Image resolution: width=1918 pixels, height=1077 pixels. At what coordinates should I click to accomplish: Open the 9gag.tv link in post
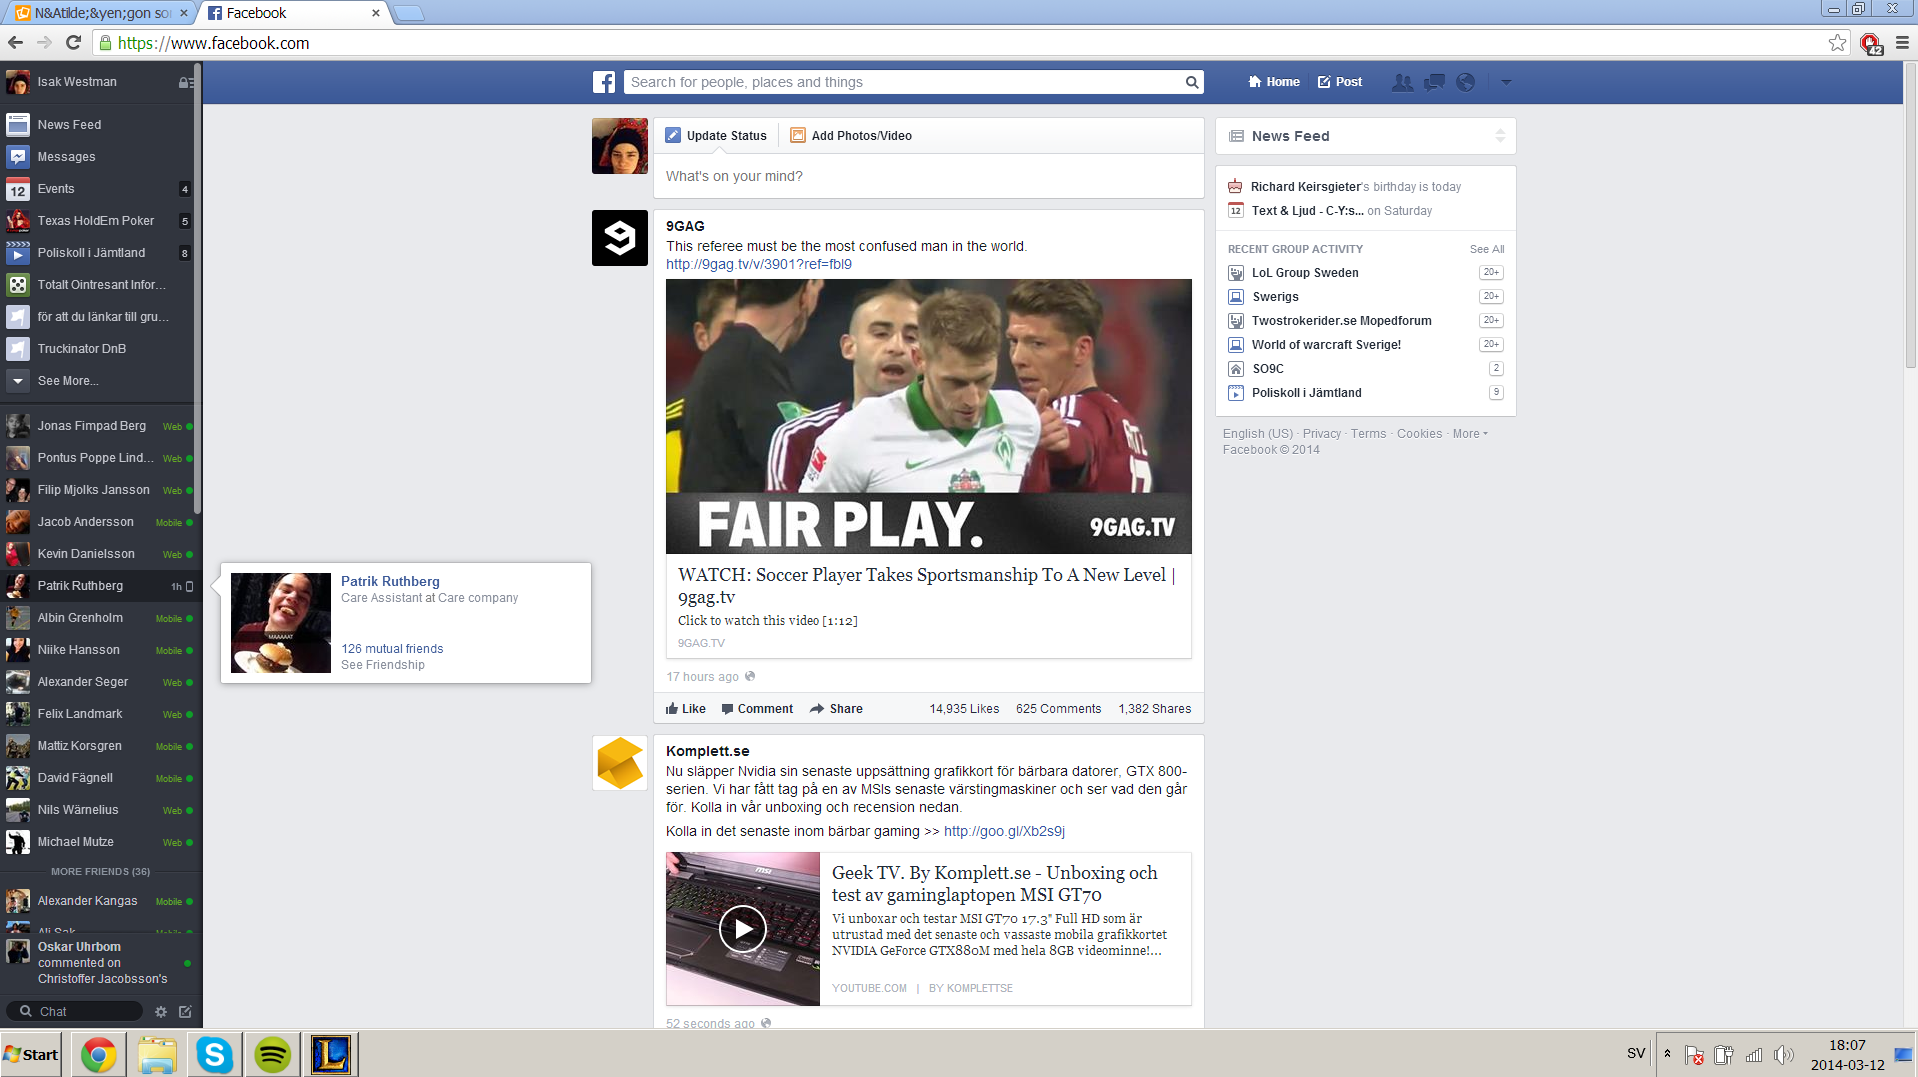click(759, 265)
